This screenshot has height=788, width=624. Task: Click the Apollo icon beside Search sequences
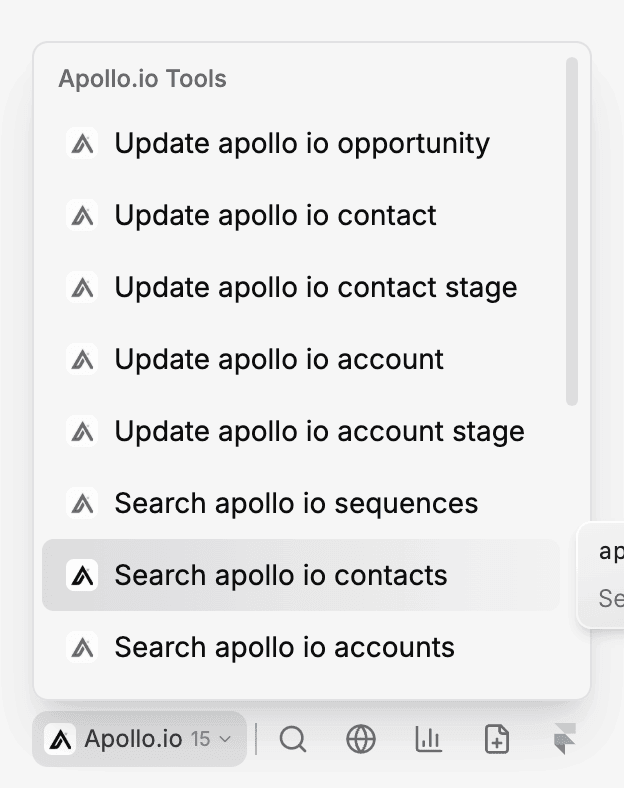point(82,503)
